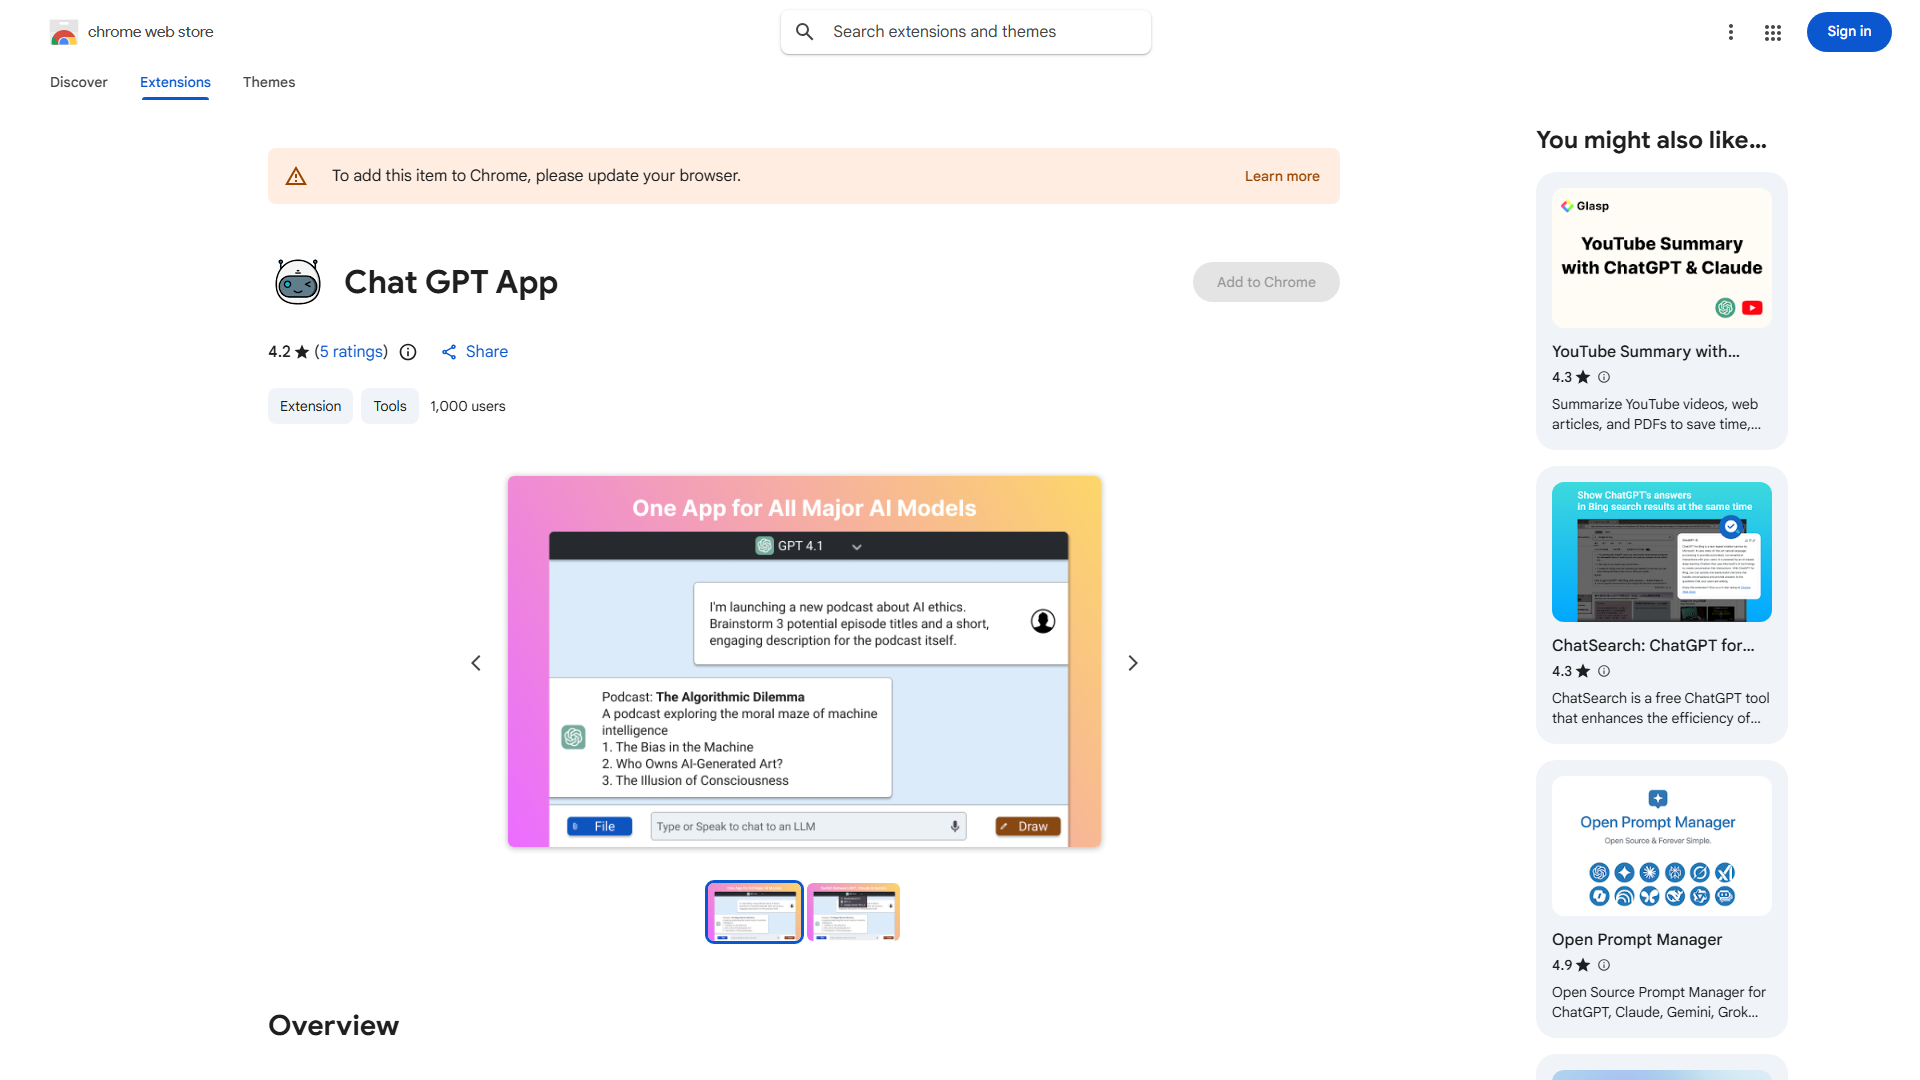The height and width of the screenshot is (1080, 1920).
Task: Advance the screenshot carousel with the right arrow
Action: point(1132,662)
